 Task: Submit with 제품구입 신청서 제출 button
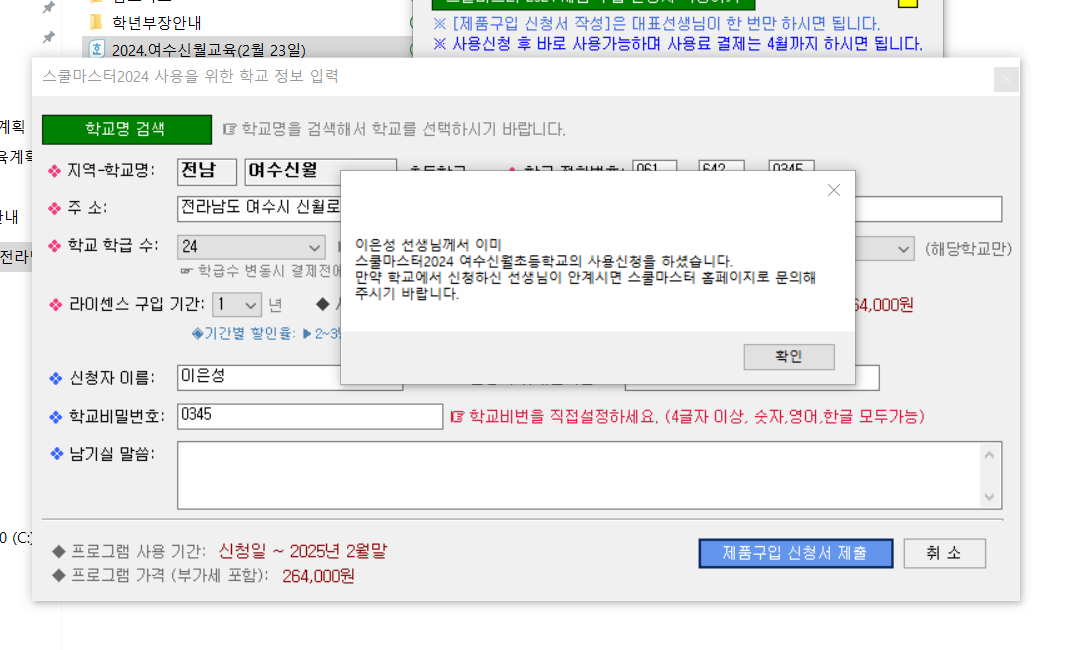click(794, 553)
